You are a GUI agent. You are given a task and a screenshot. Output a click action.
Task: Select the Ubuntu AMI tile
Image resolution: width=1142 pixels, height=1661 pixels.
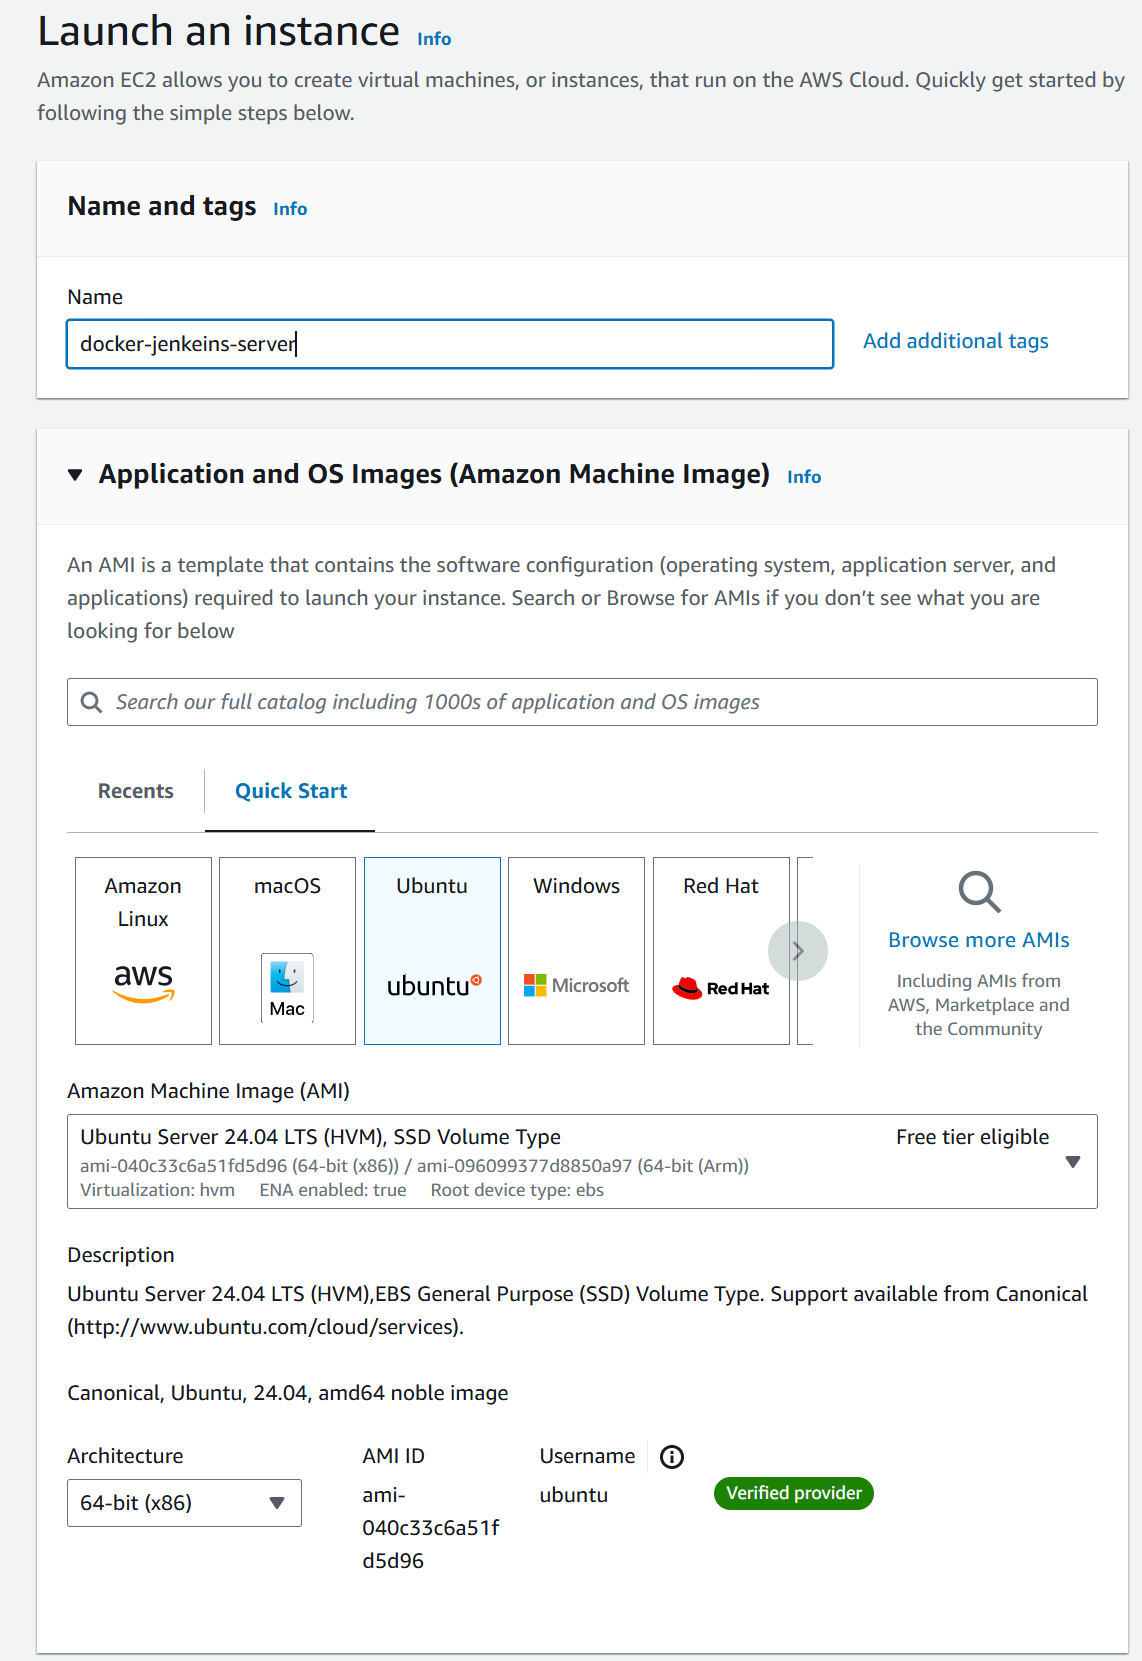pos(432,950)
